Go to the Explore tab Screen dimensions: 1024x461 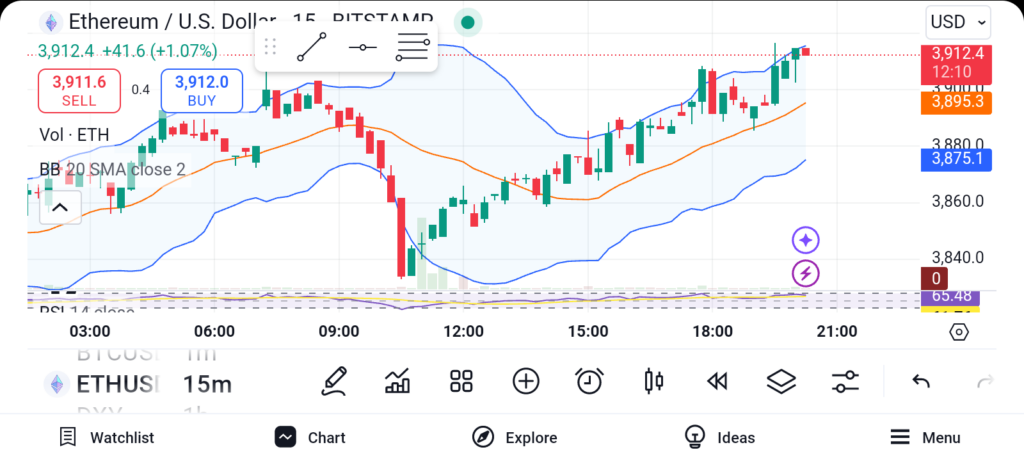point(515,437)
